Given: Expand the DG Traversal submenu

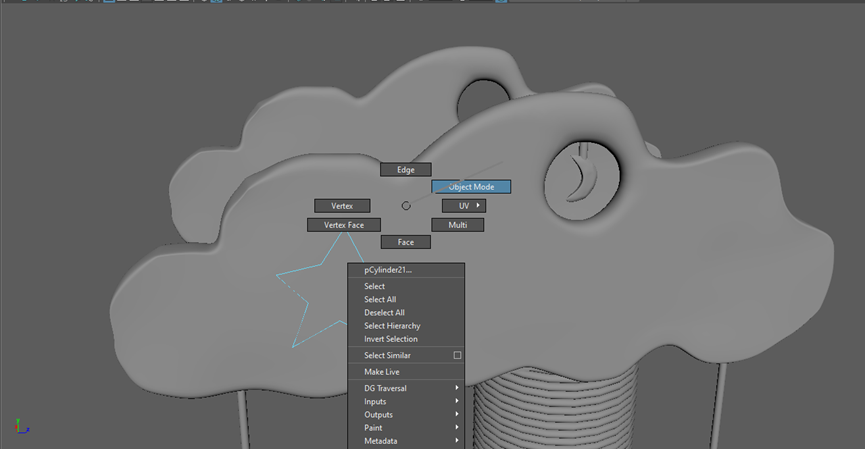Looking at the screenshot, I should pyautogui.click(x=406, y=388).
